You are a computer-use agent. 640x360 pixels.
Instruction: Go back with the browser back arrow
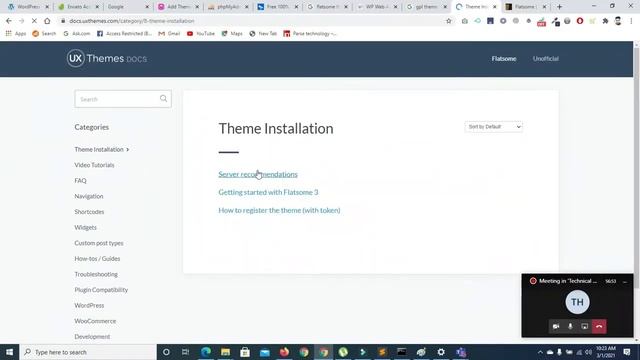(x=9, y=21)
